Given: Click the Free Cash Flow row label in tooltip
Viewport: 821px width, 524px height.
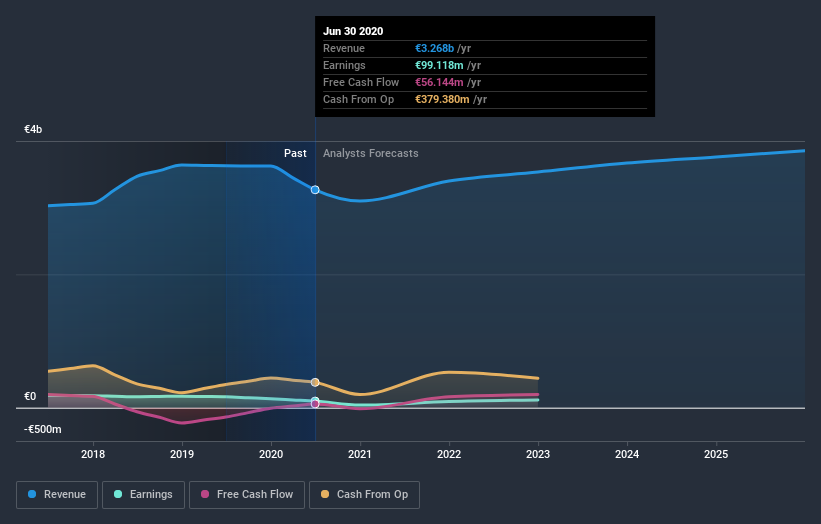Looking at the screenshot, I should coord(361,82).
